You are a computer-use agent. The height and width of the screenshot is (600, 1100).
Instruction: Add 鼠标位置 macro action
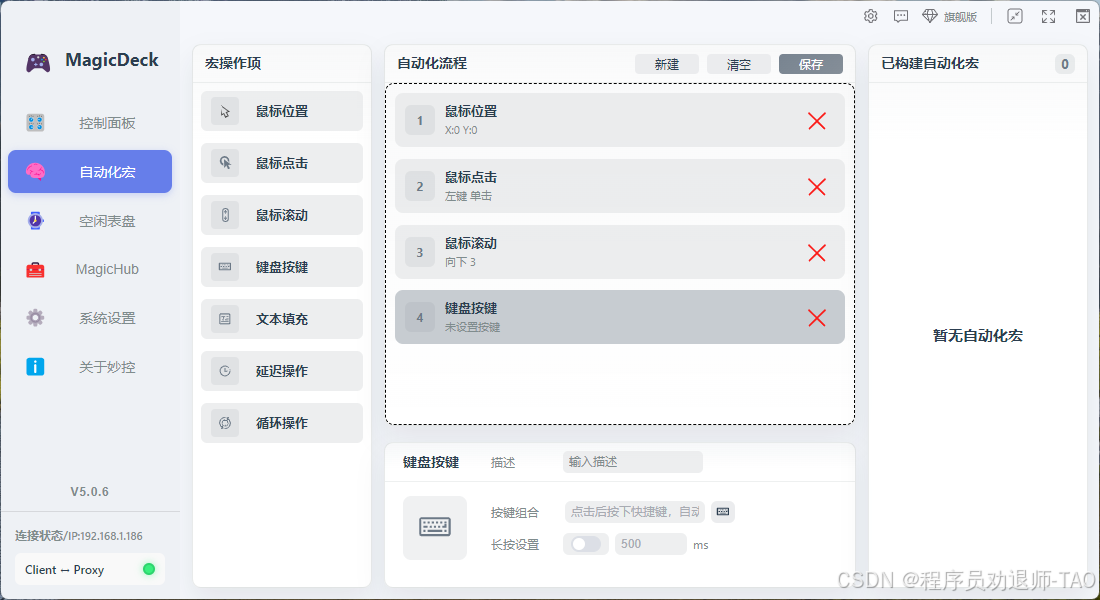pyautogui.click(x=282, y=111)
